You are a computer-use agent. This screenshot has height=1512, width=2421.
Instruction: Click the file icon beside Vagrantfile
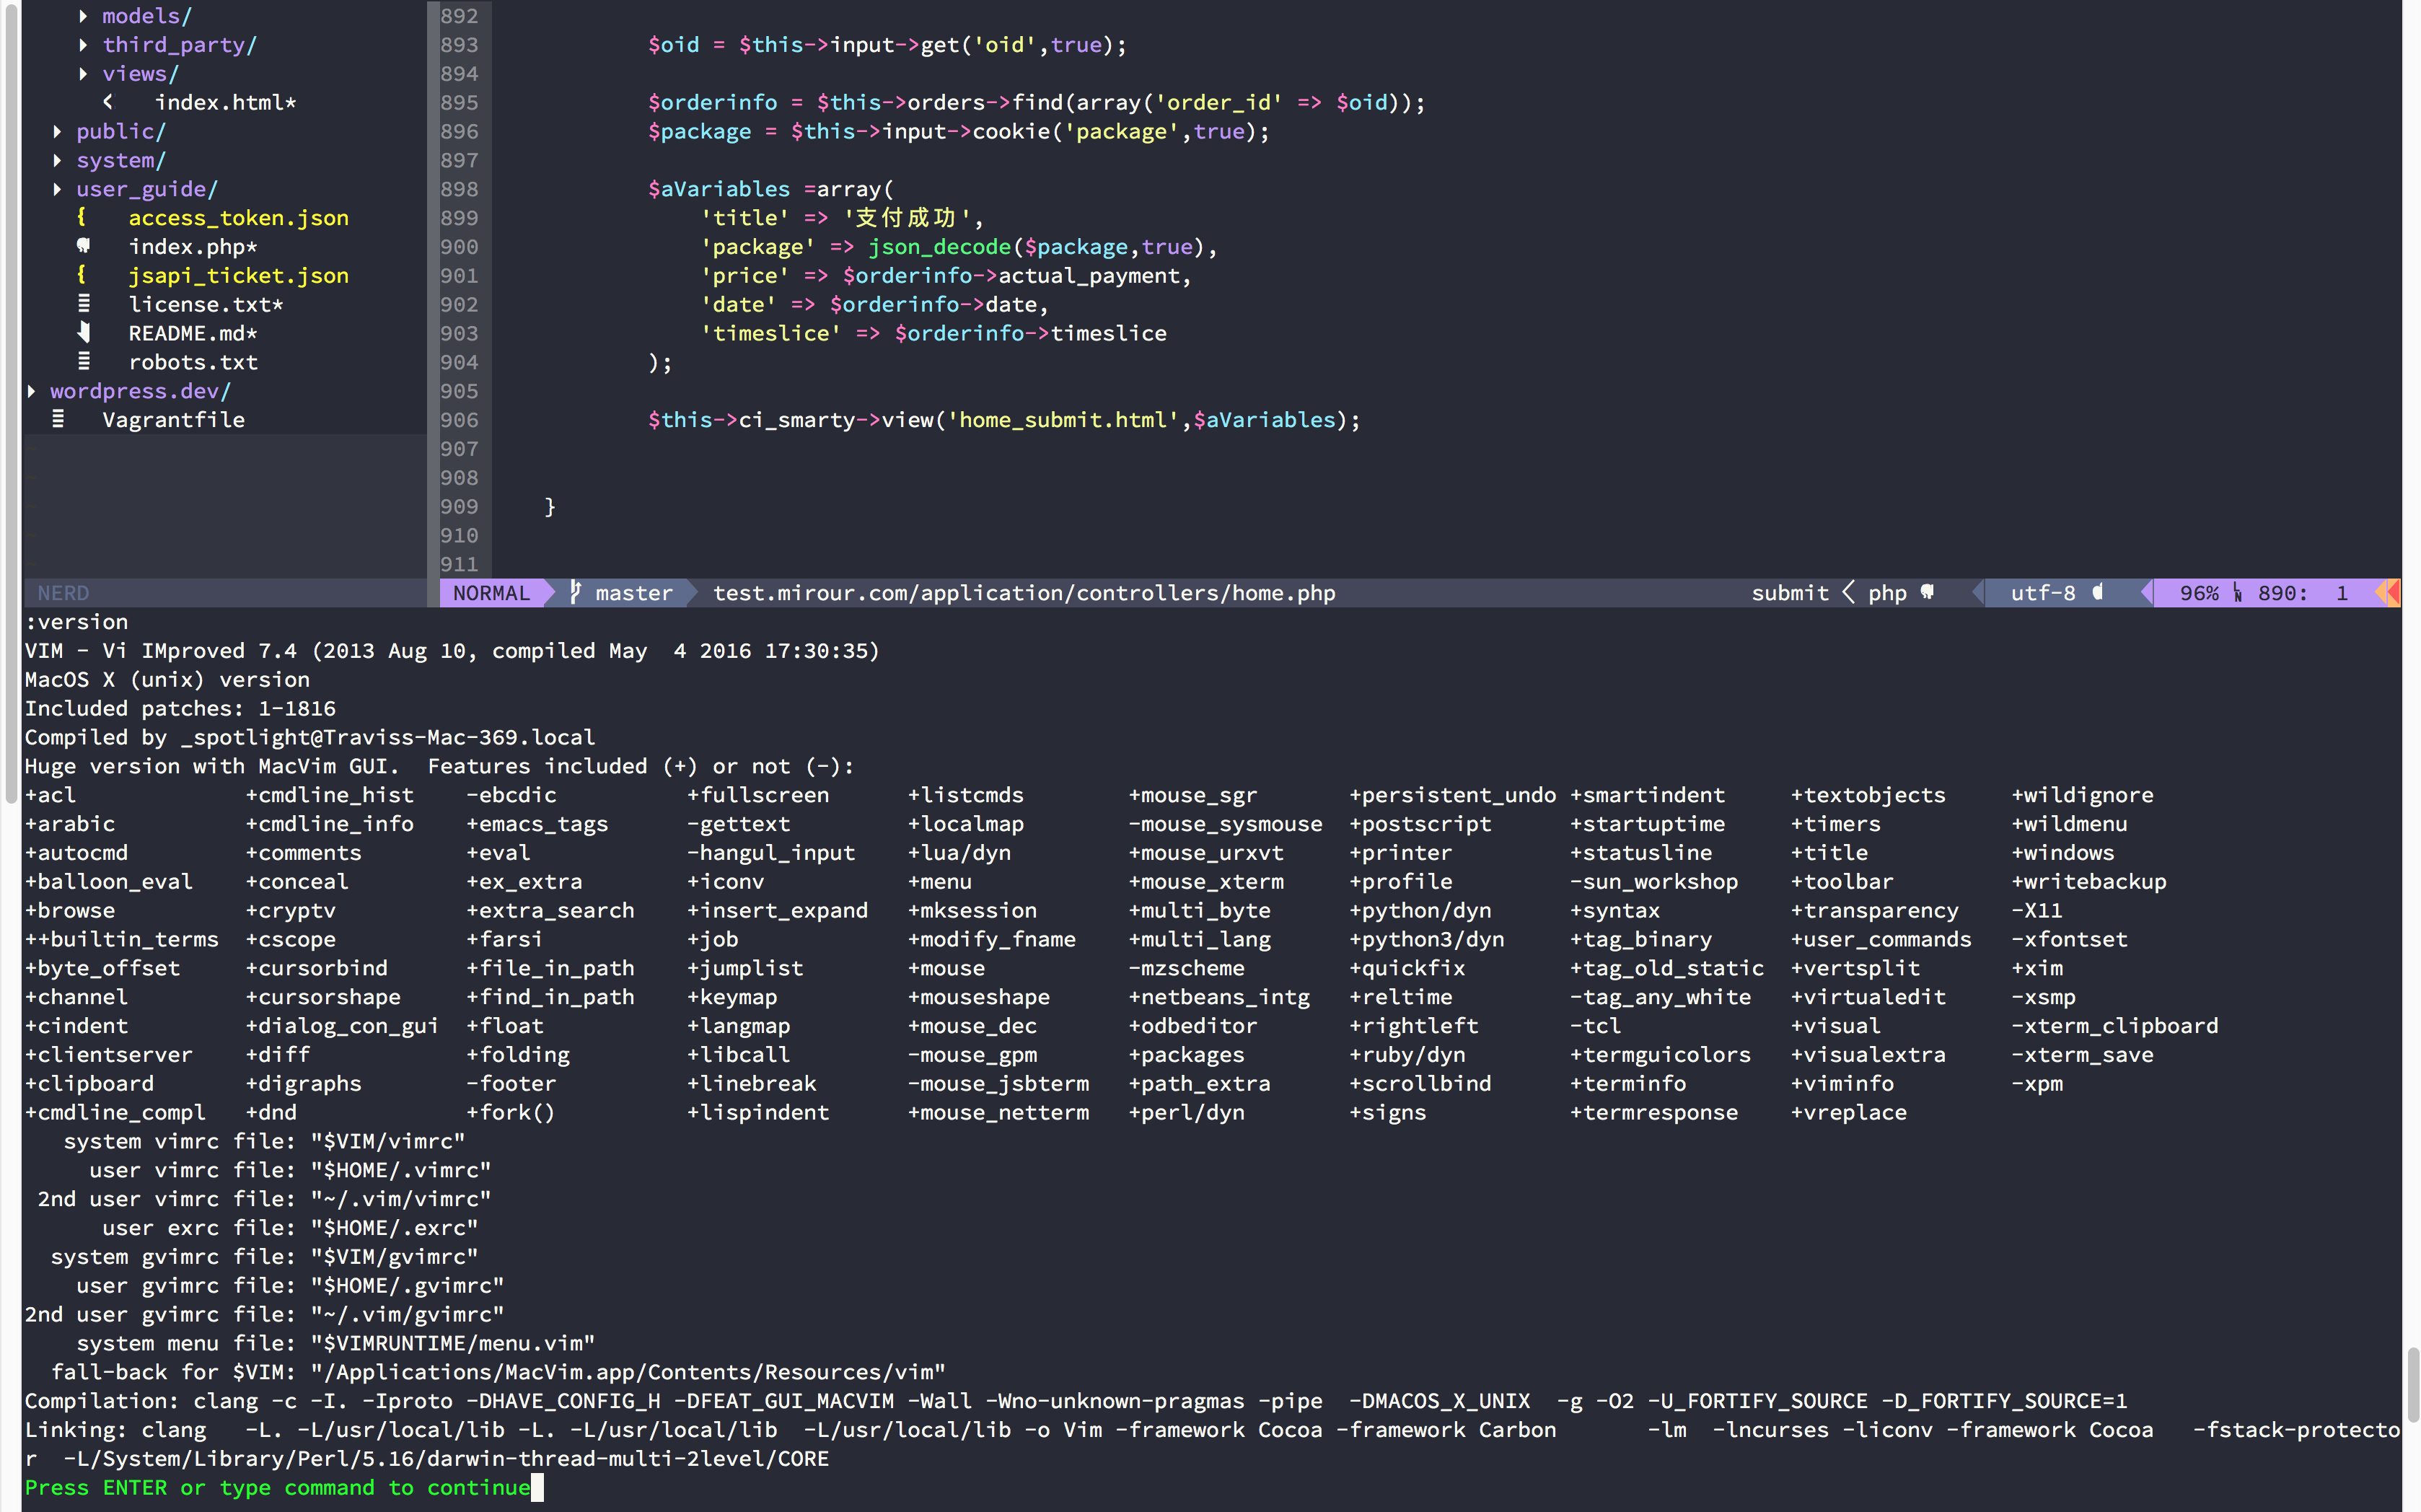click(x=58, y=420)
